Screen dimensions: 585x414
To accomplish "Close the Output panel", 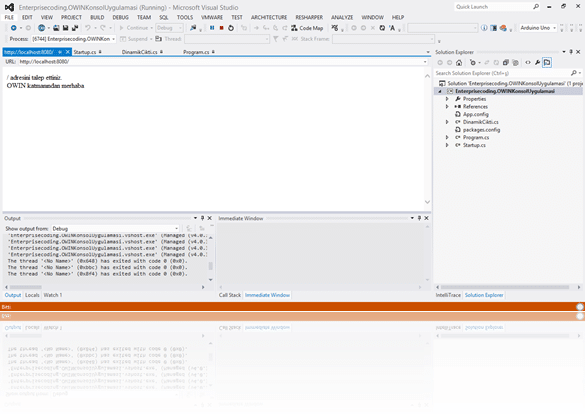I will [x=210, y=218].
